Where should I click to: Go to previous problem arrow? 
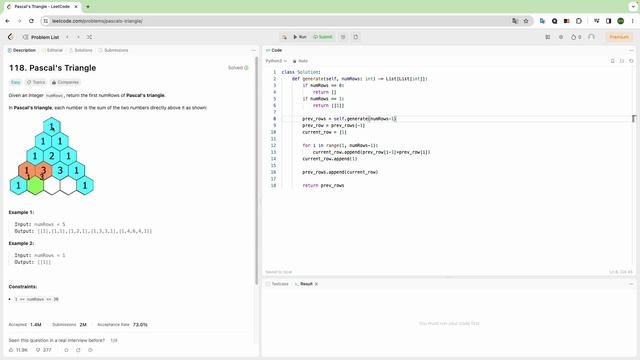67,37
